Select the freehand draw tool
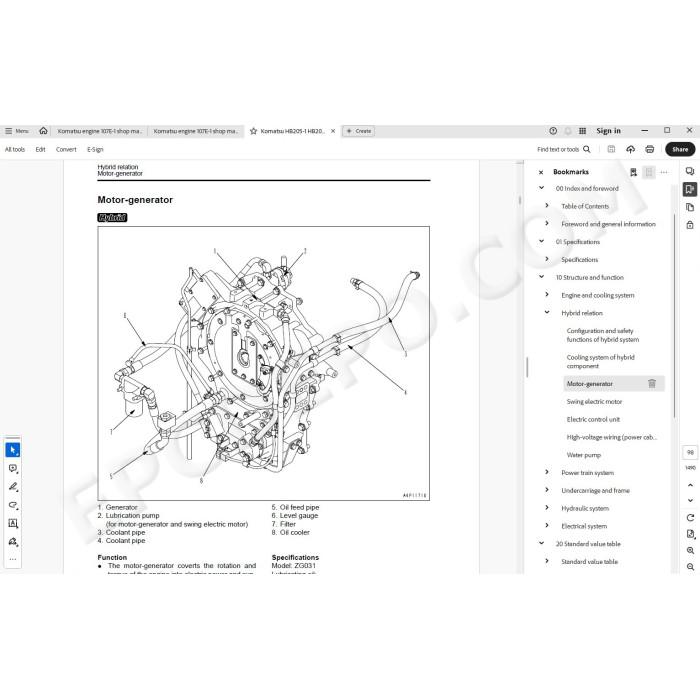 click(12, 505)
